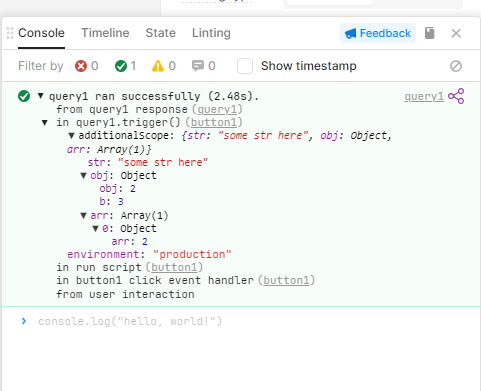
Task: Open button1 link in click event handler line
Action: [x=287, y=280]
